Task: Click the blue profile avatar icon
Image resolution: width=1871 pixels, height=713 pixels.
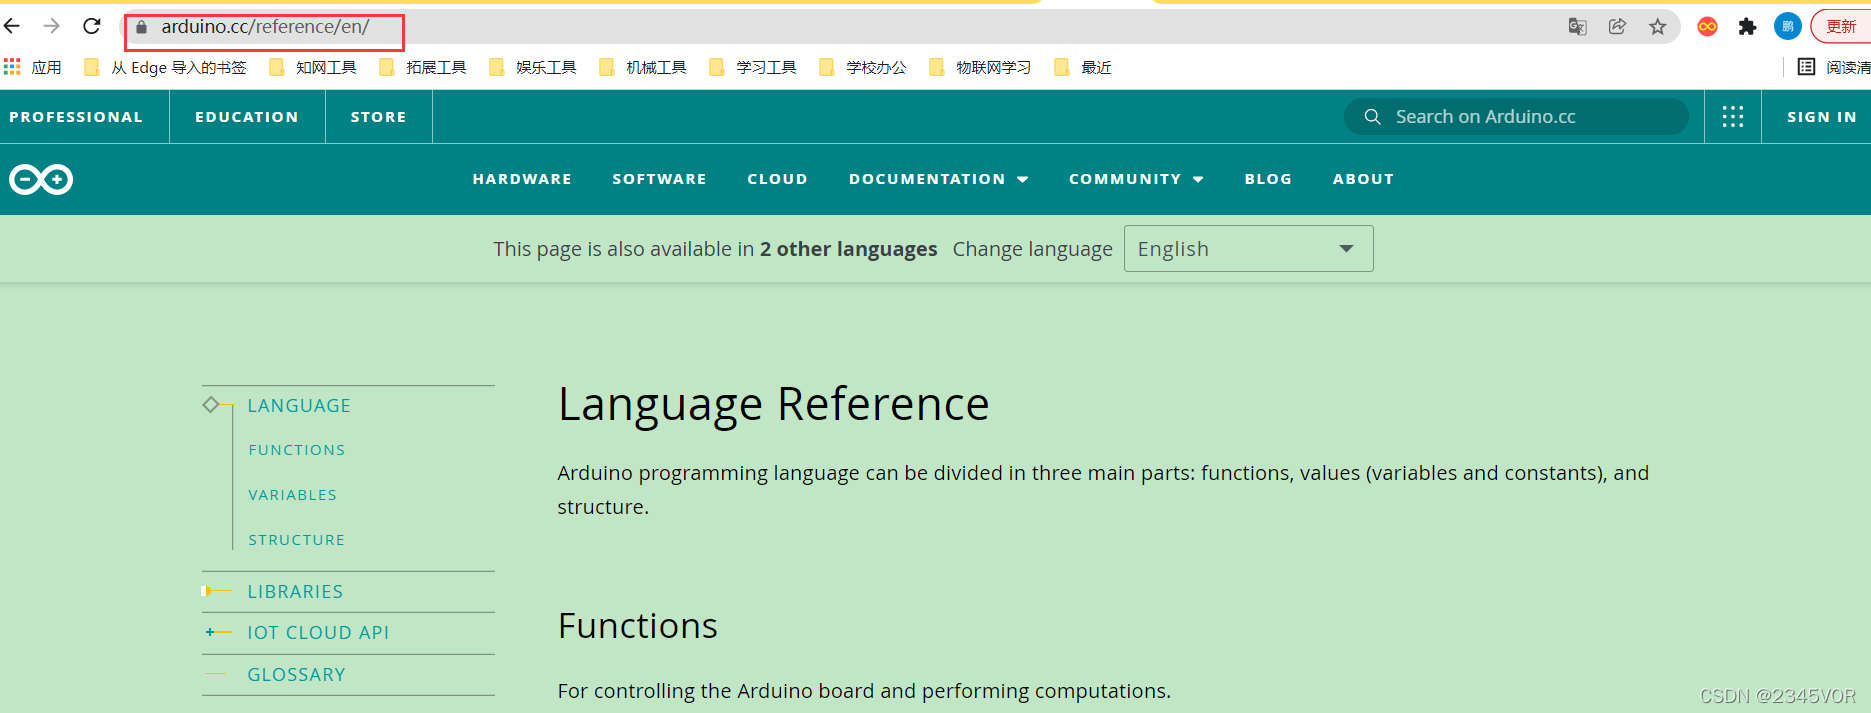Action: (x=1788, y=27)
